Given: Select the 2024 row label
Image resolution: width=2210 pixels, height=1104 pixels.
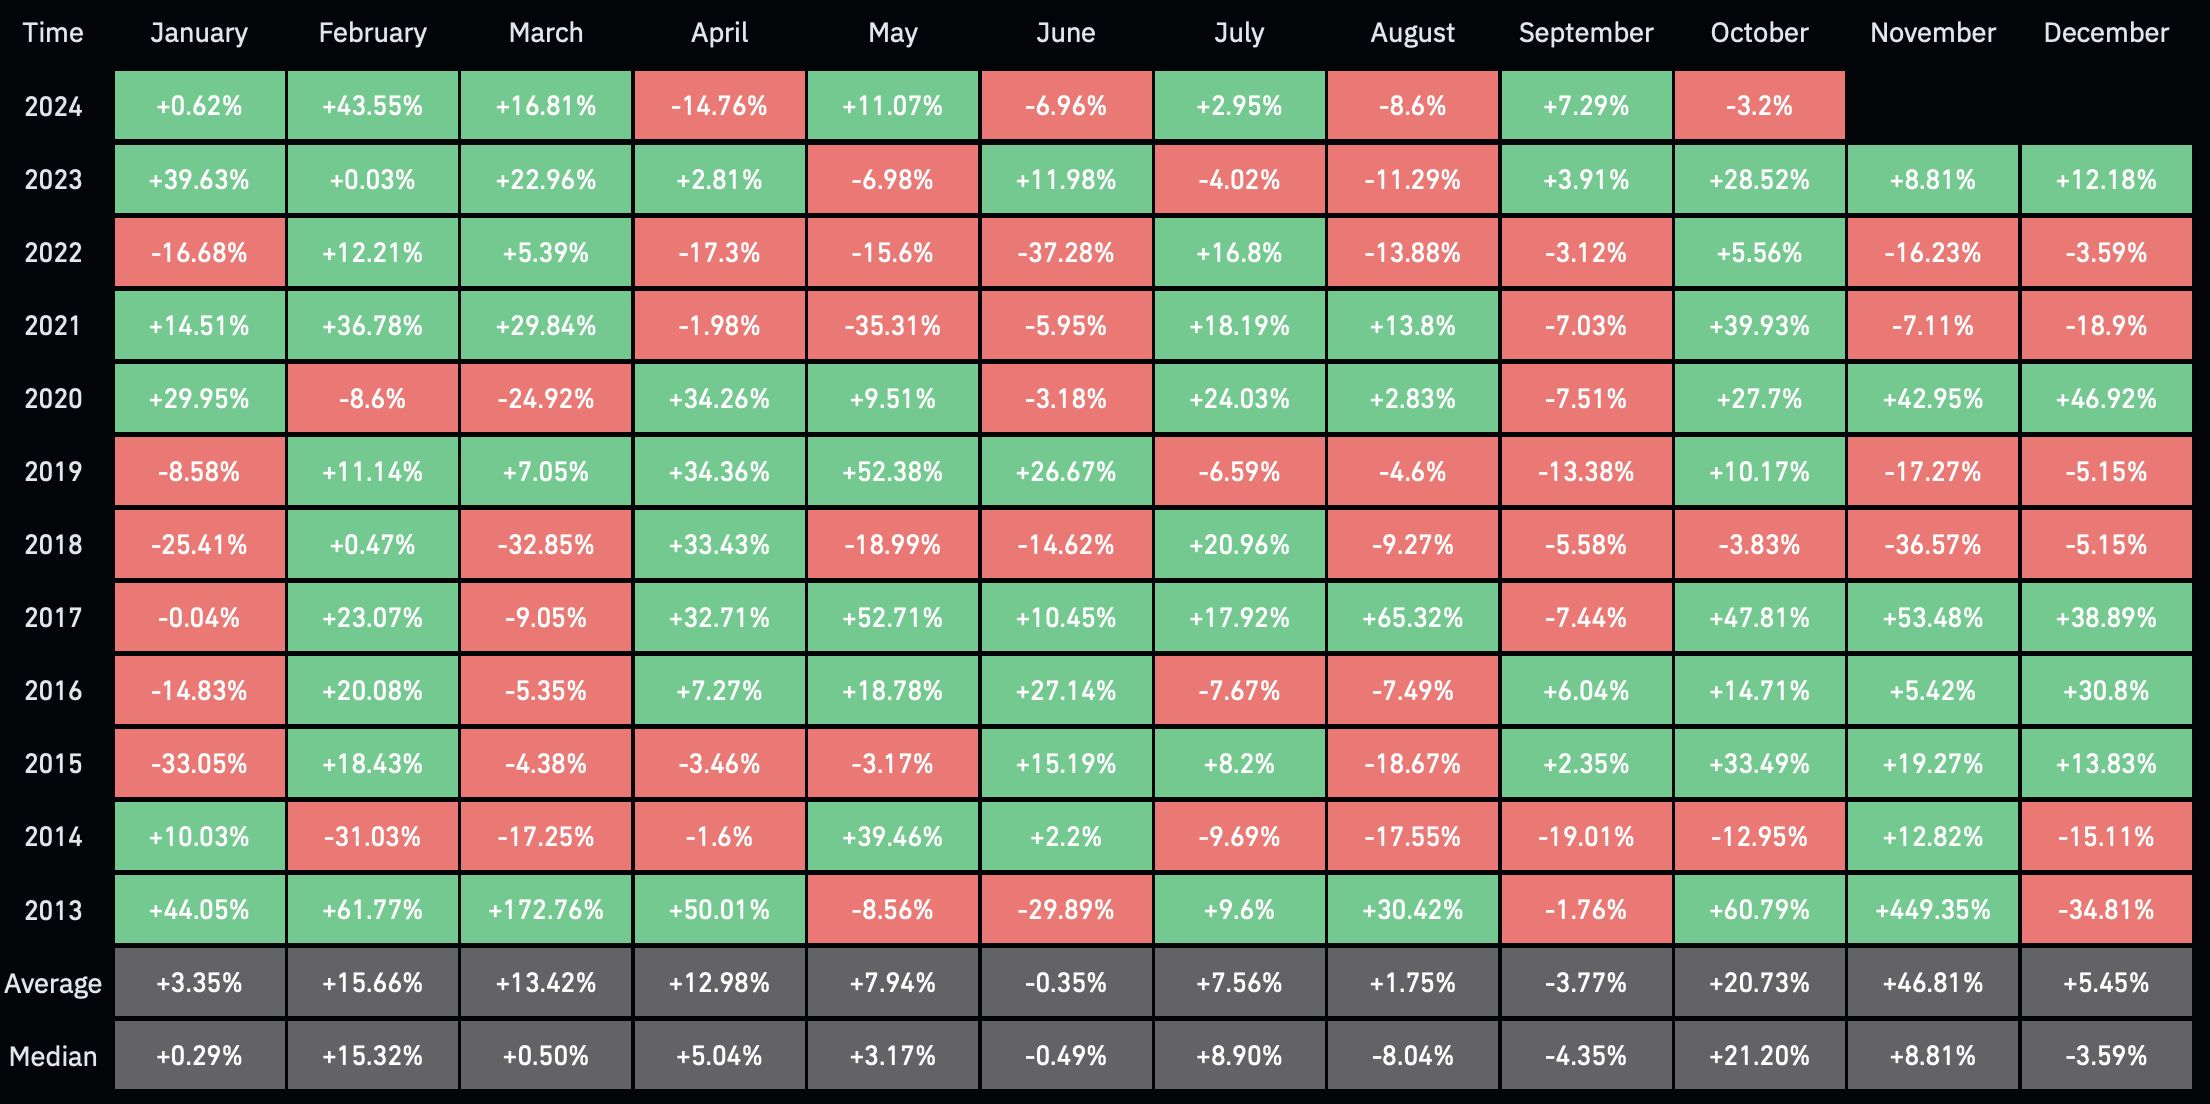Looking at the screenshot, I should click(x=53, y=106).
